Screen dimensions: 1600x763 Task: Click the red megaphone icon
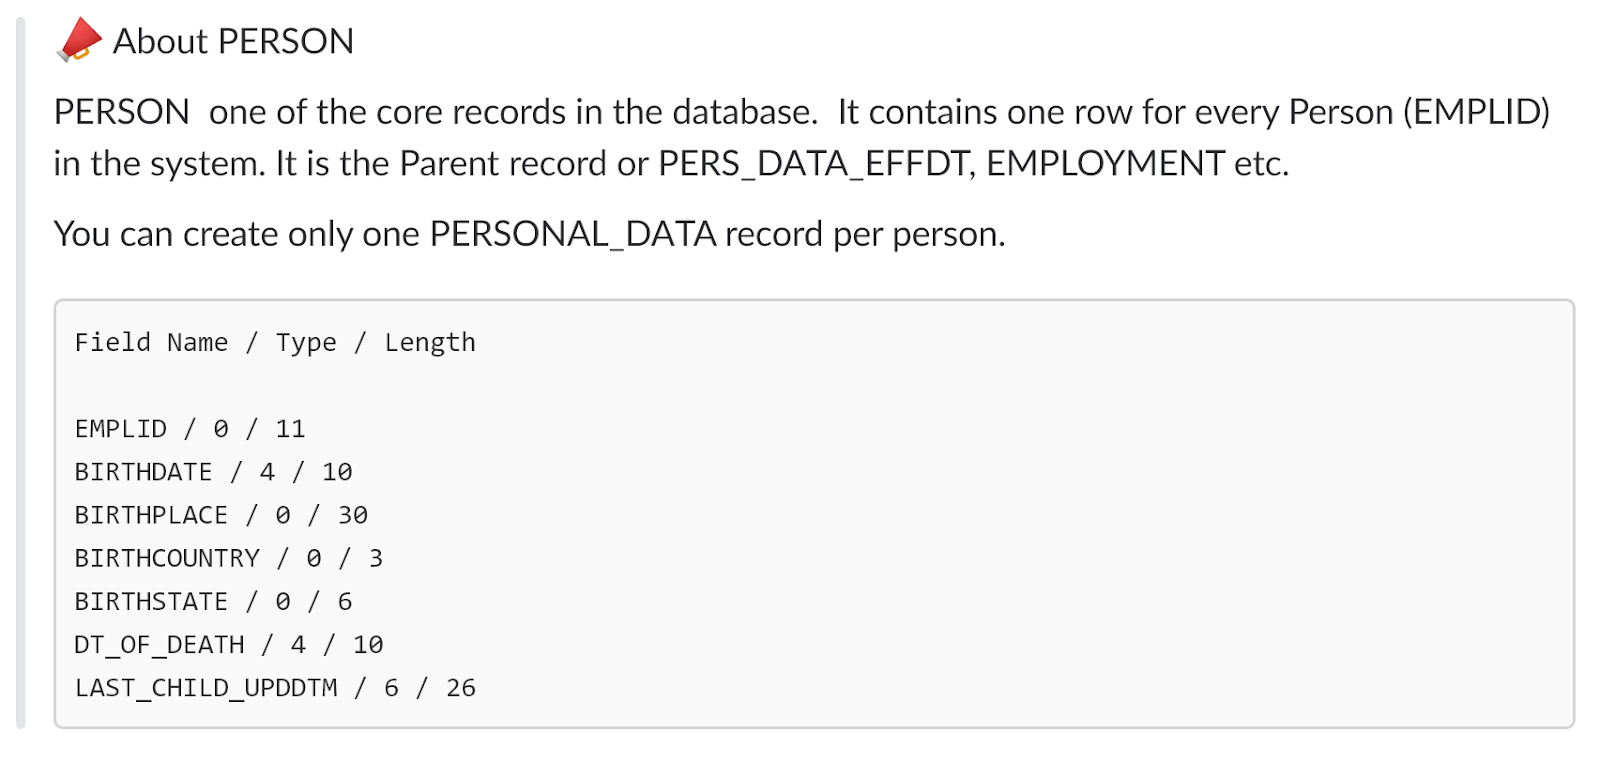79,41
